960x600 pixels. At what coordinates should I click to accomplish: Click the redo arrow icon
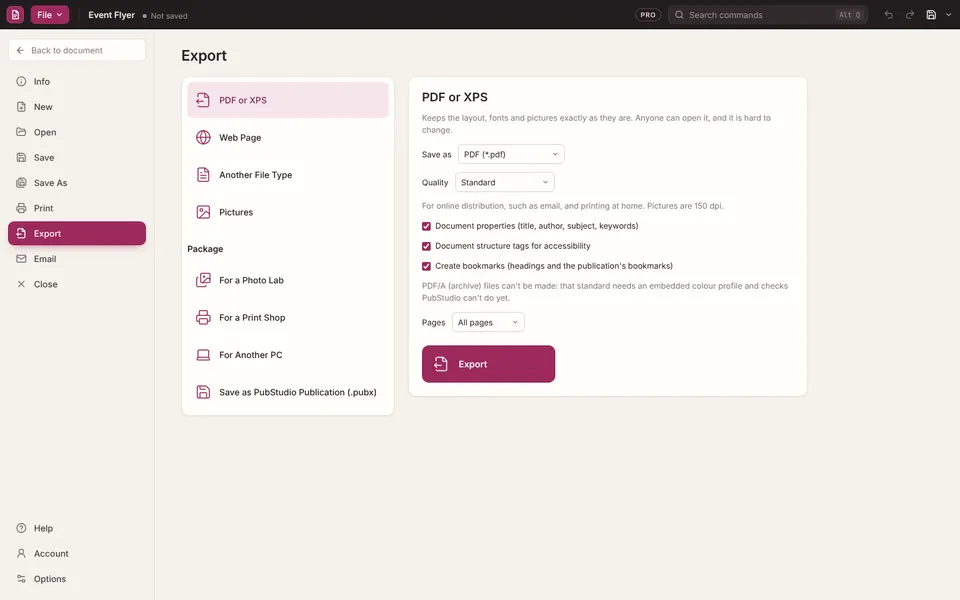[910, 15]
